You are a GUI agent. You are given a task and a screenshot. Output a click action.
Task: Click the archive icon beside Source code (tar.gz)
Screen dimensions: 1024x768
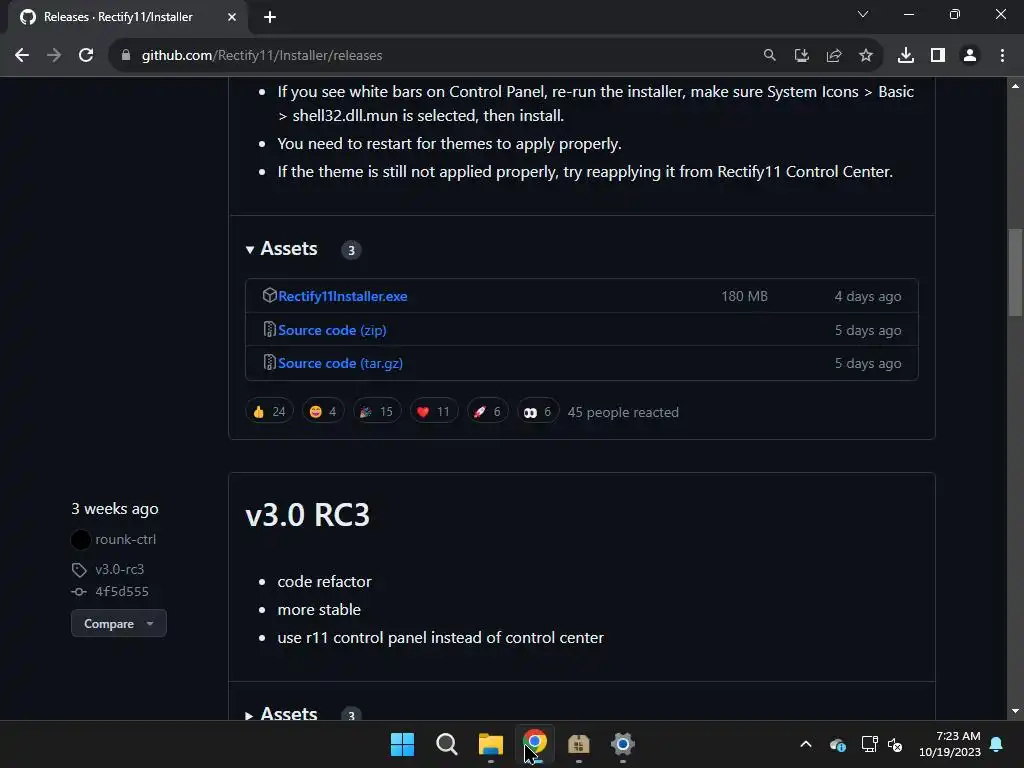pos(269,362)
